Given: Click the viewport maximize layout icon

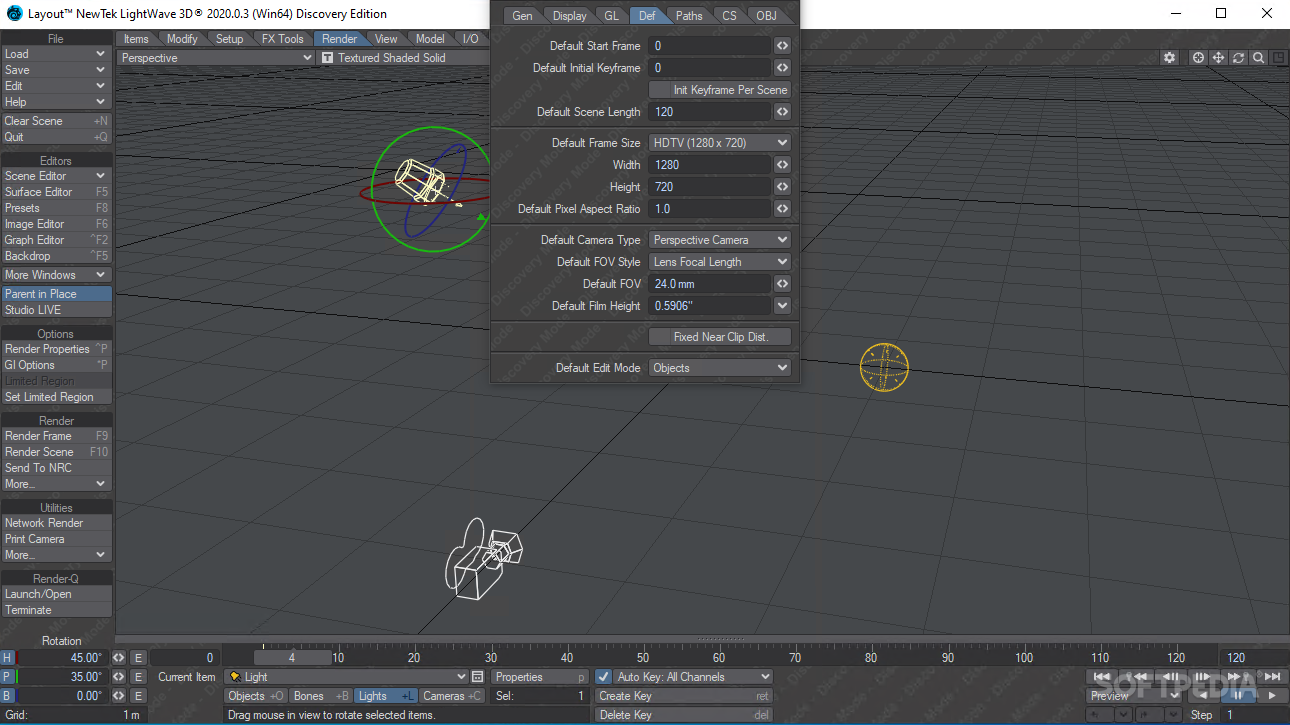Looking at the screenshot, I should coord(1279,58).
